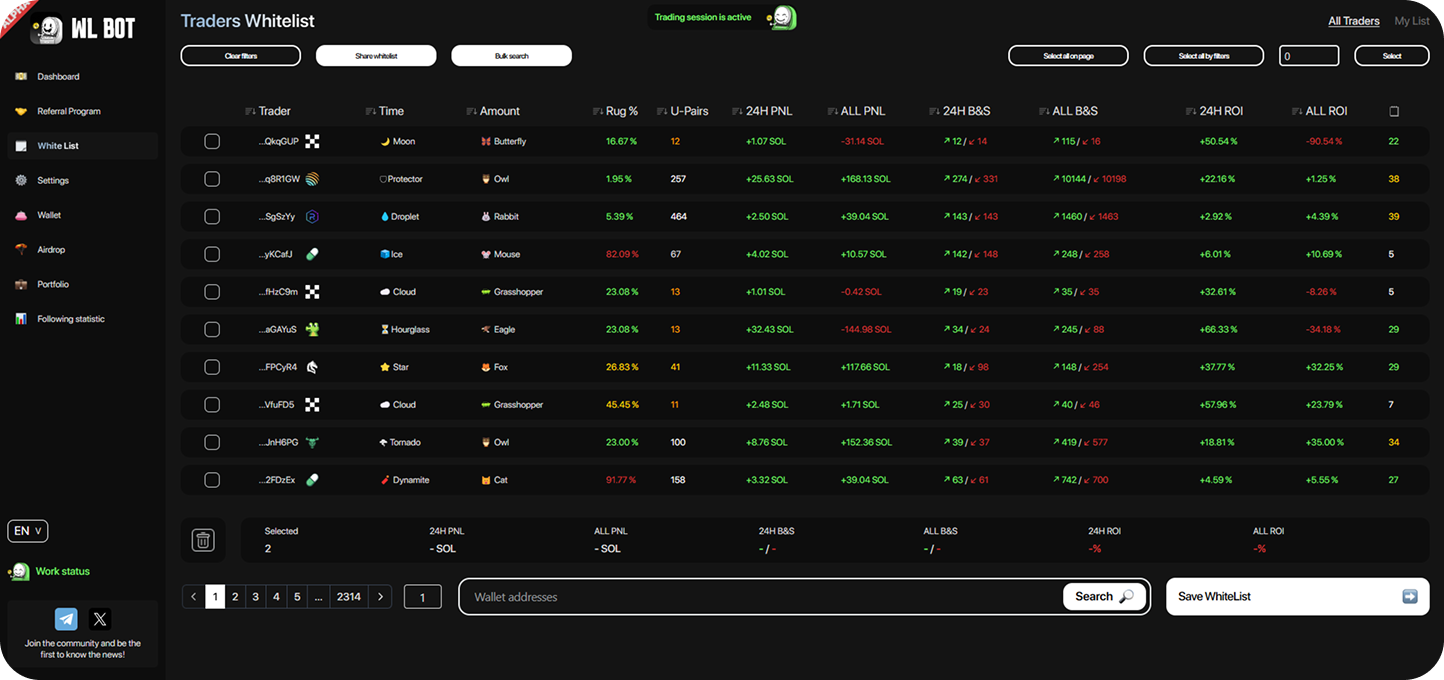Select the checkbox for trader 2FDzEx

point(212,480)
